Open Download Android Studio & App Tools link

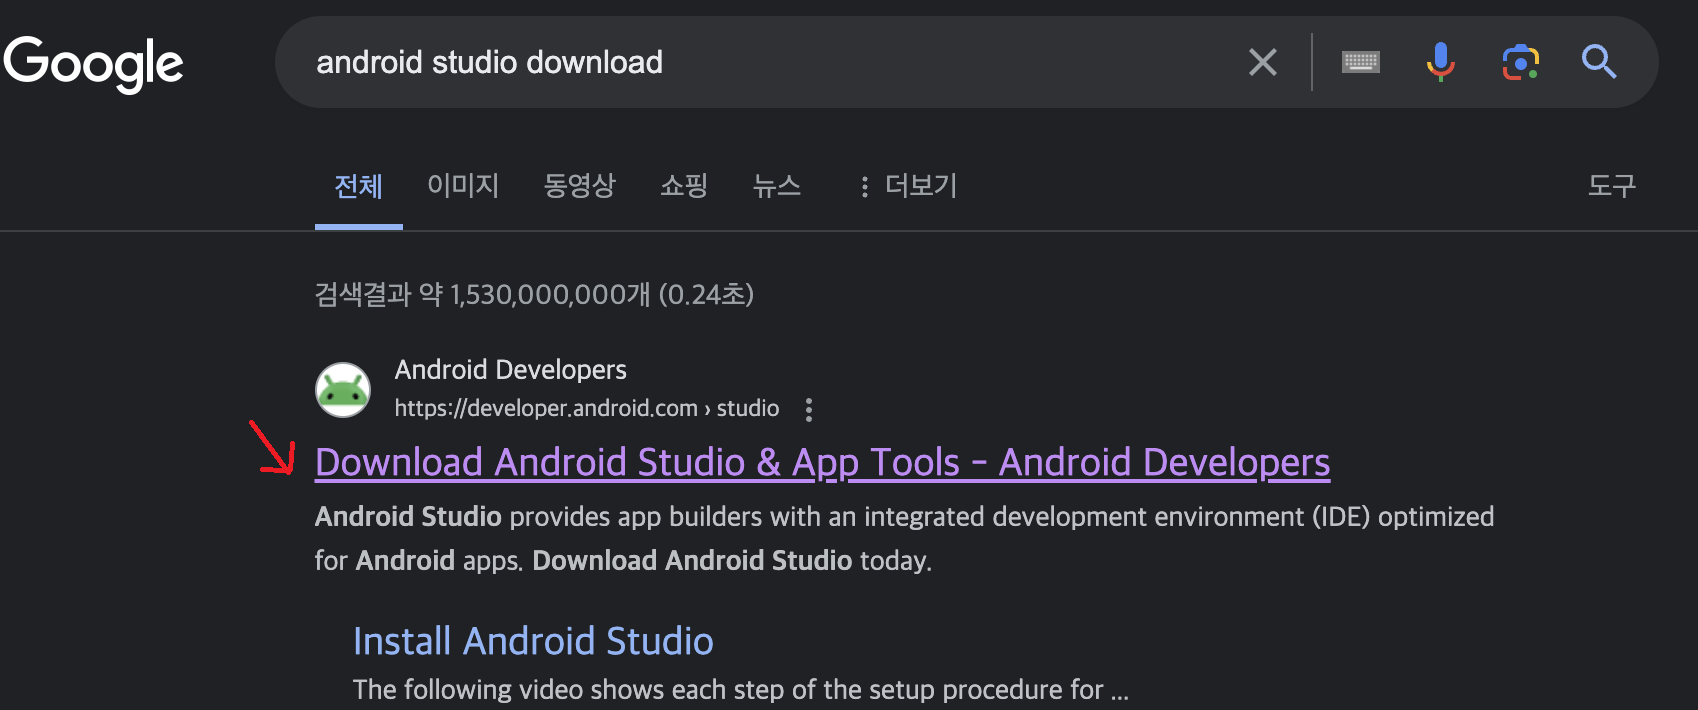(822, 462)
